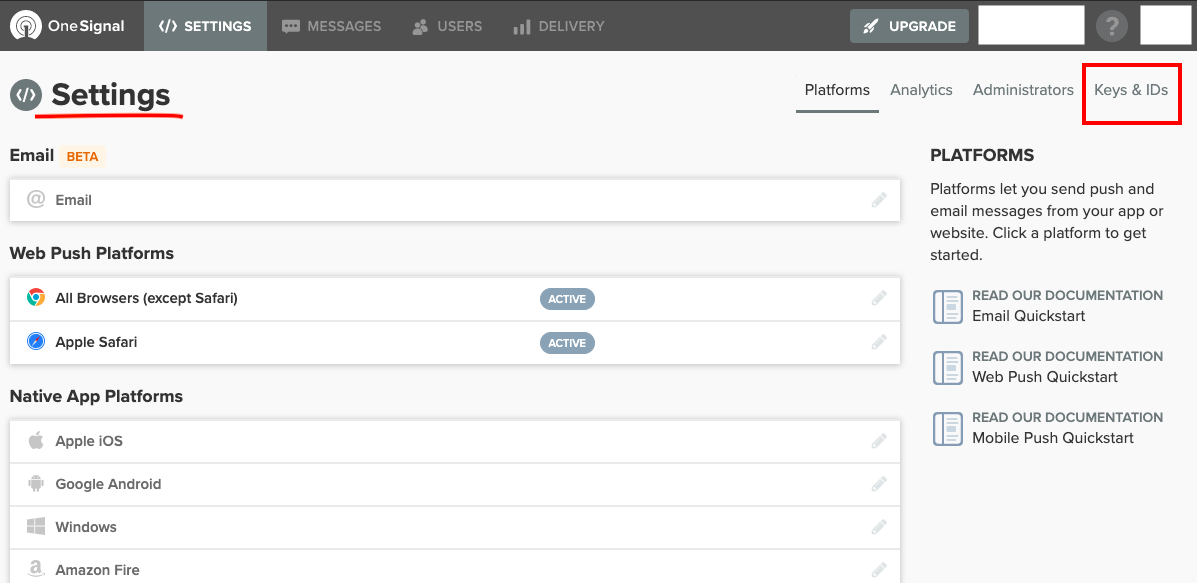This screenshot has height=583, width=1197.
Task: Click the Settings code icon beside the heading
Action: [26, 95]
